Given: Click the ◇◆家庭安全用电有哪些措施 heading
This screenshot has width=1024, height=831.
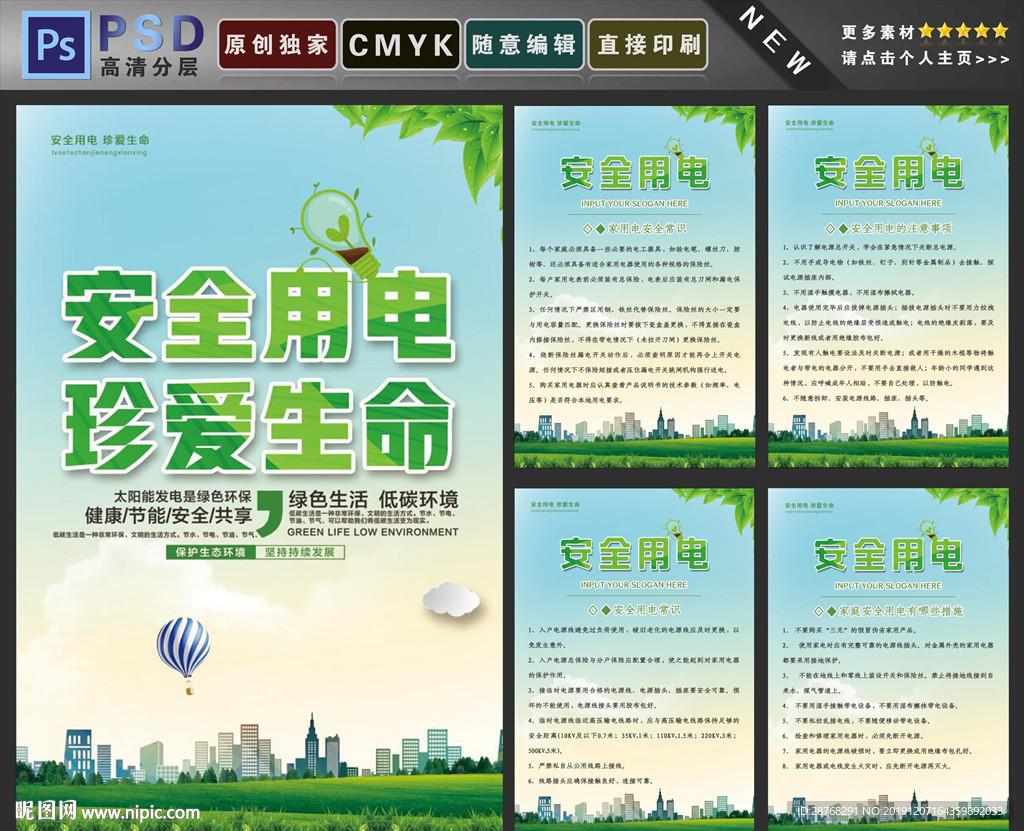Looking at the screenshot, I should (x=888, y=611).
